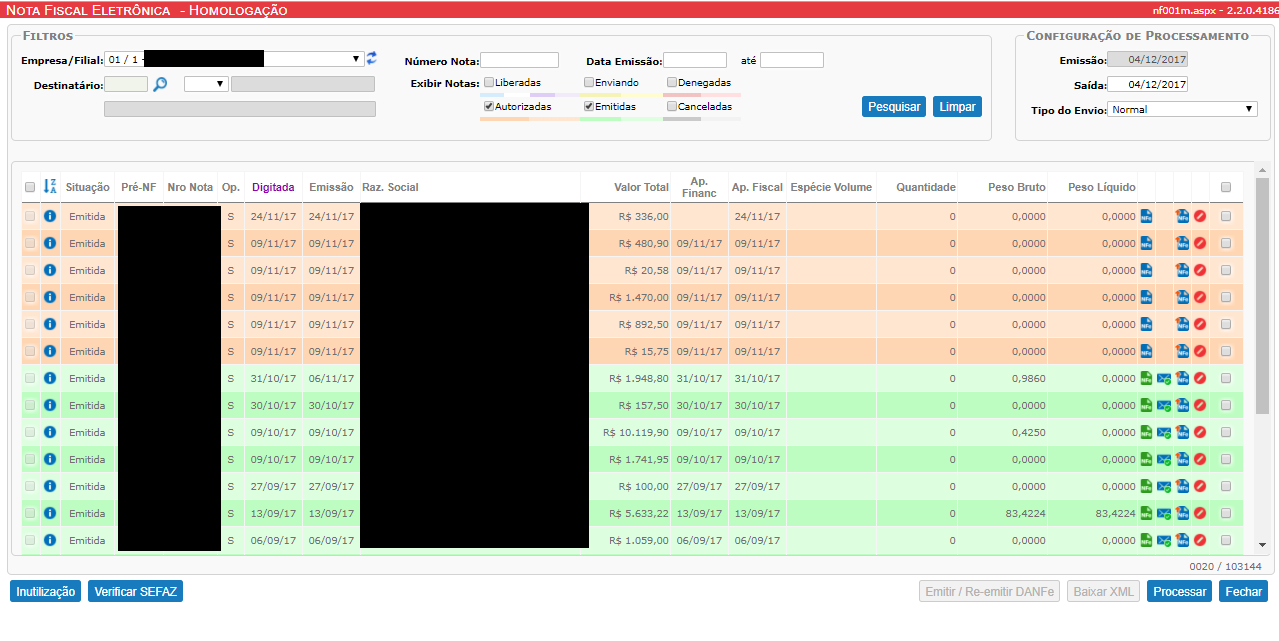Click starred NFe icon on R$ 480,90 row
The image size is (1279, 641).
[x=1182, y=243]
